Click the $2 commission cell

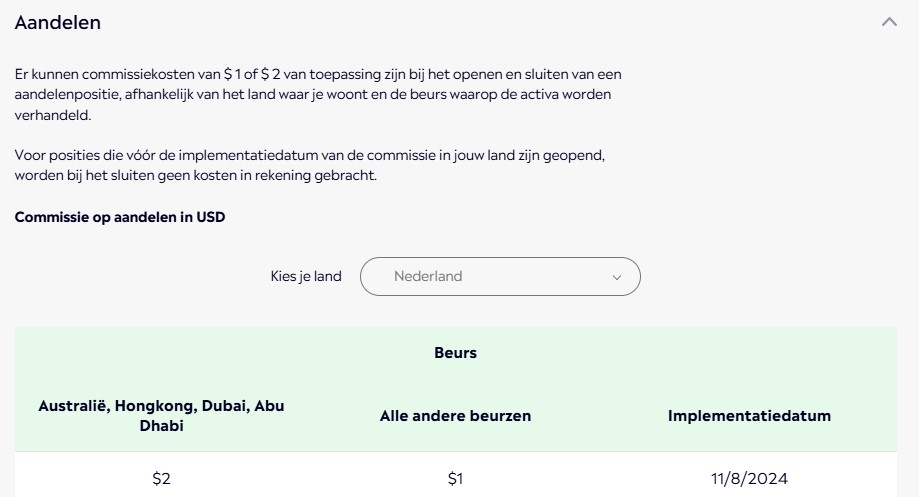pos(161,479)
